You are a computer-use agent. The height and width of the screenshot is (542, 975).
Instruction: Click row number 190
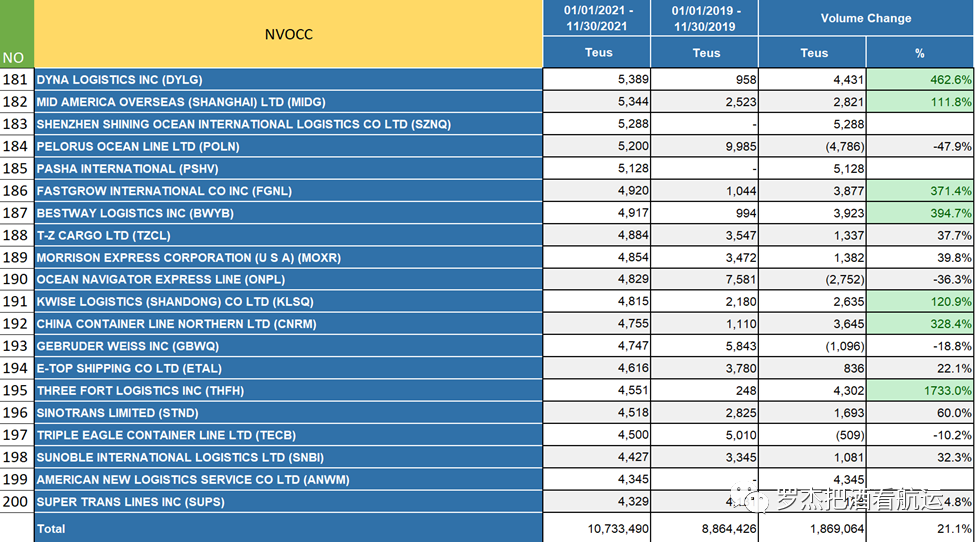(x=16, y=279)
